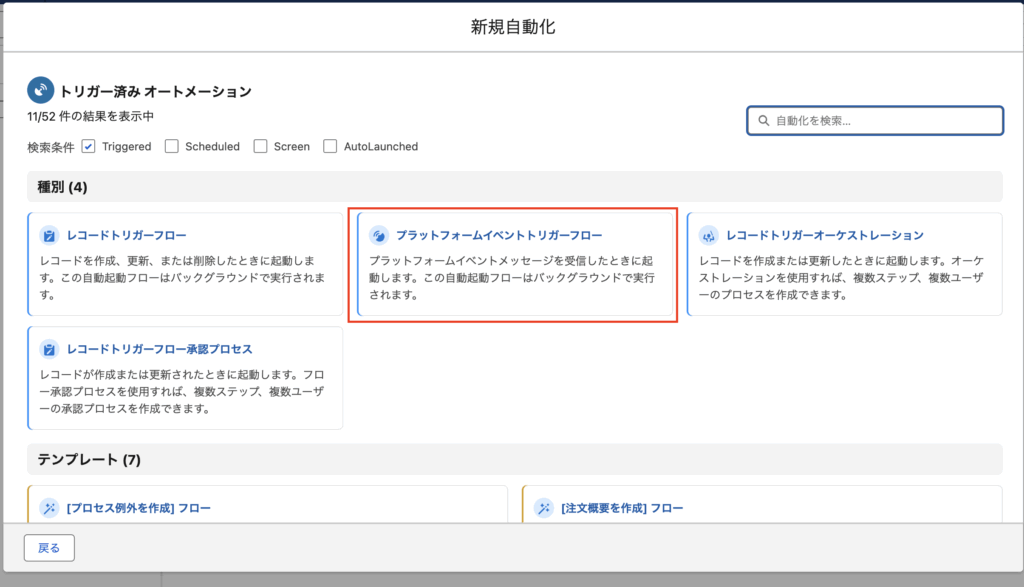This screenshot has width=1024, height=587.
Task: Select the プラットフォームイベントトリガーフロー title
Action: pos(499,236)
